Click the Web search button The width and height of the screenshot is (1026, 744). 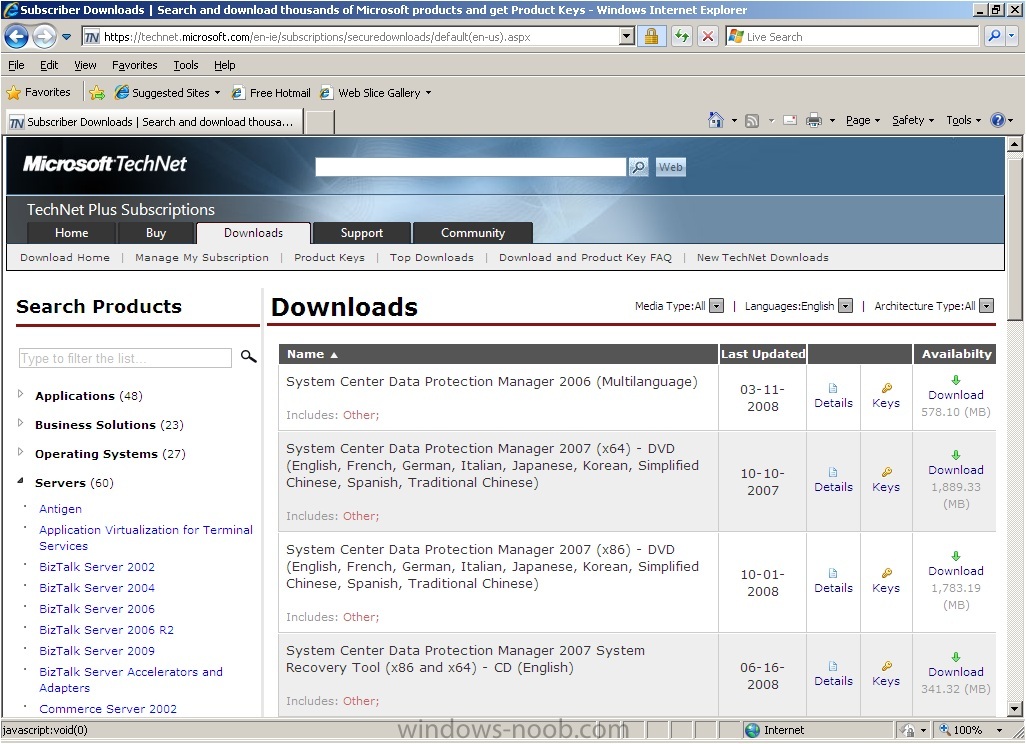coord(670,167)
